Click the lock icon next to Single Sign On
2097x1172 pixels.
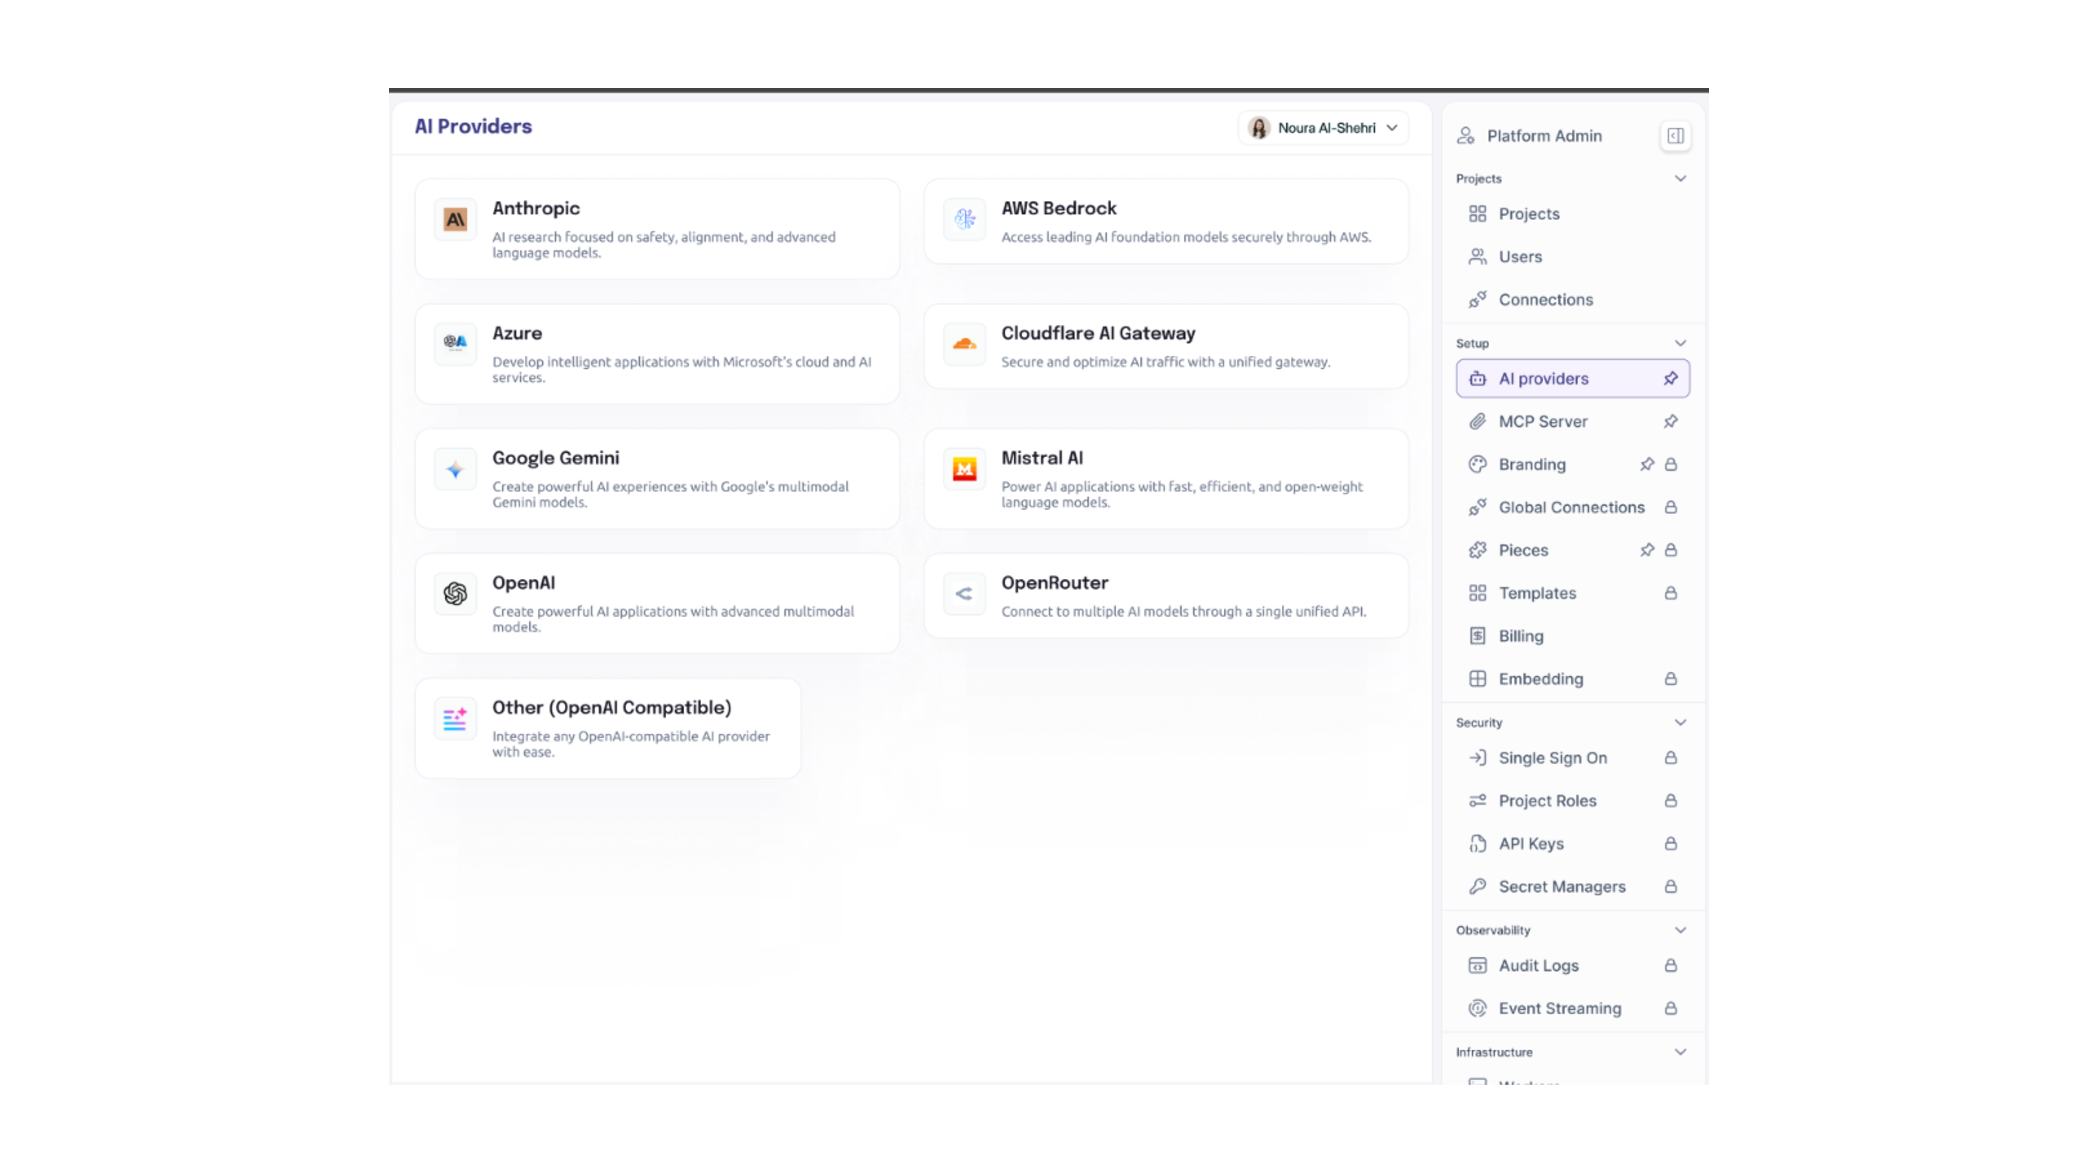point(1670,759)
